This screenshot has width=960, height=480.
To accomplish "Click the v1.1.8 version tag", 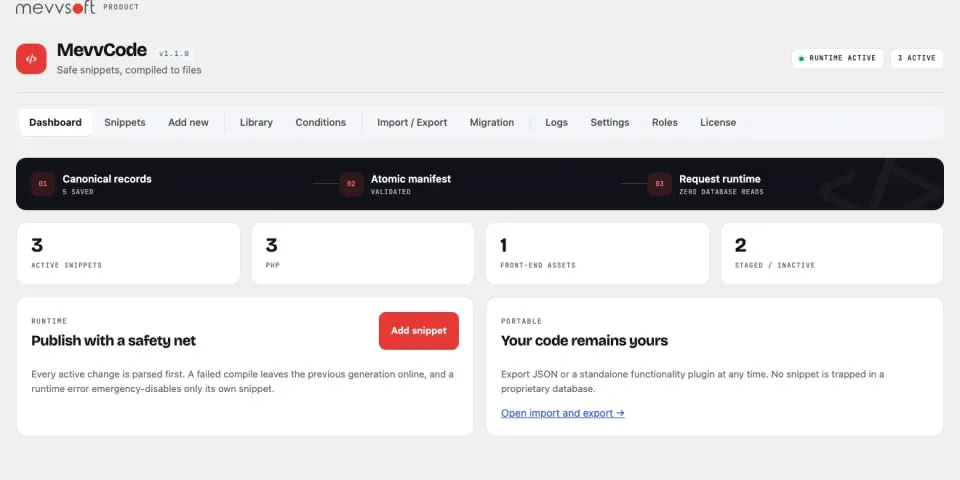I will click(x=174, y=54).
